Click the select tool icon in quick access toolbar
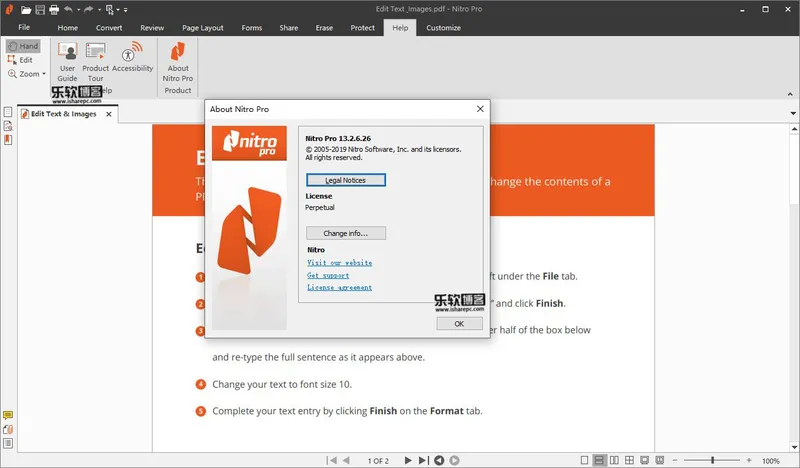 pyautogui.click(x=110, y=9)
